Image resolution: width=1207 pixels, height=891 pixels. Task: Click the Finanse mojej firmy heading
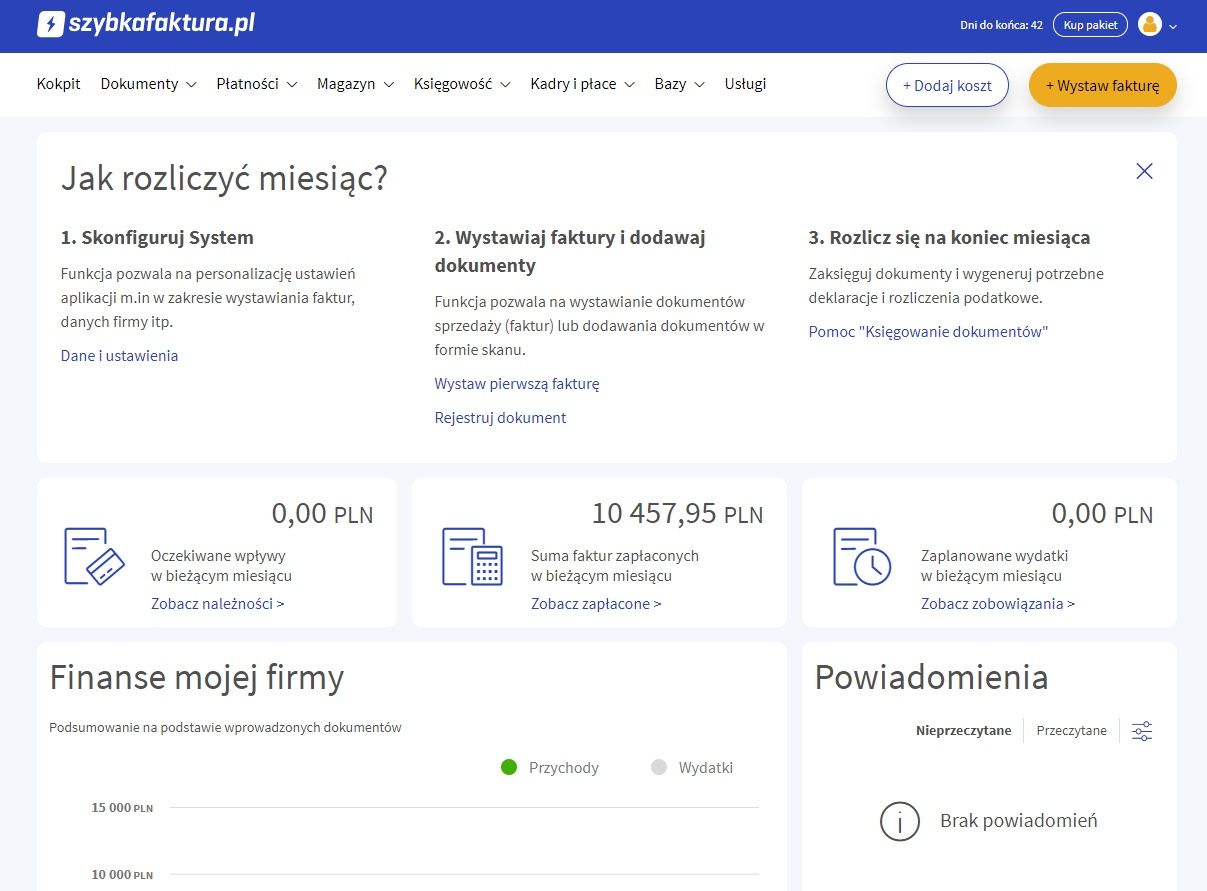(197, 678)
